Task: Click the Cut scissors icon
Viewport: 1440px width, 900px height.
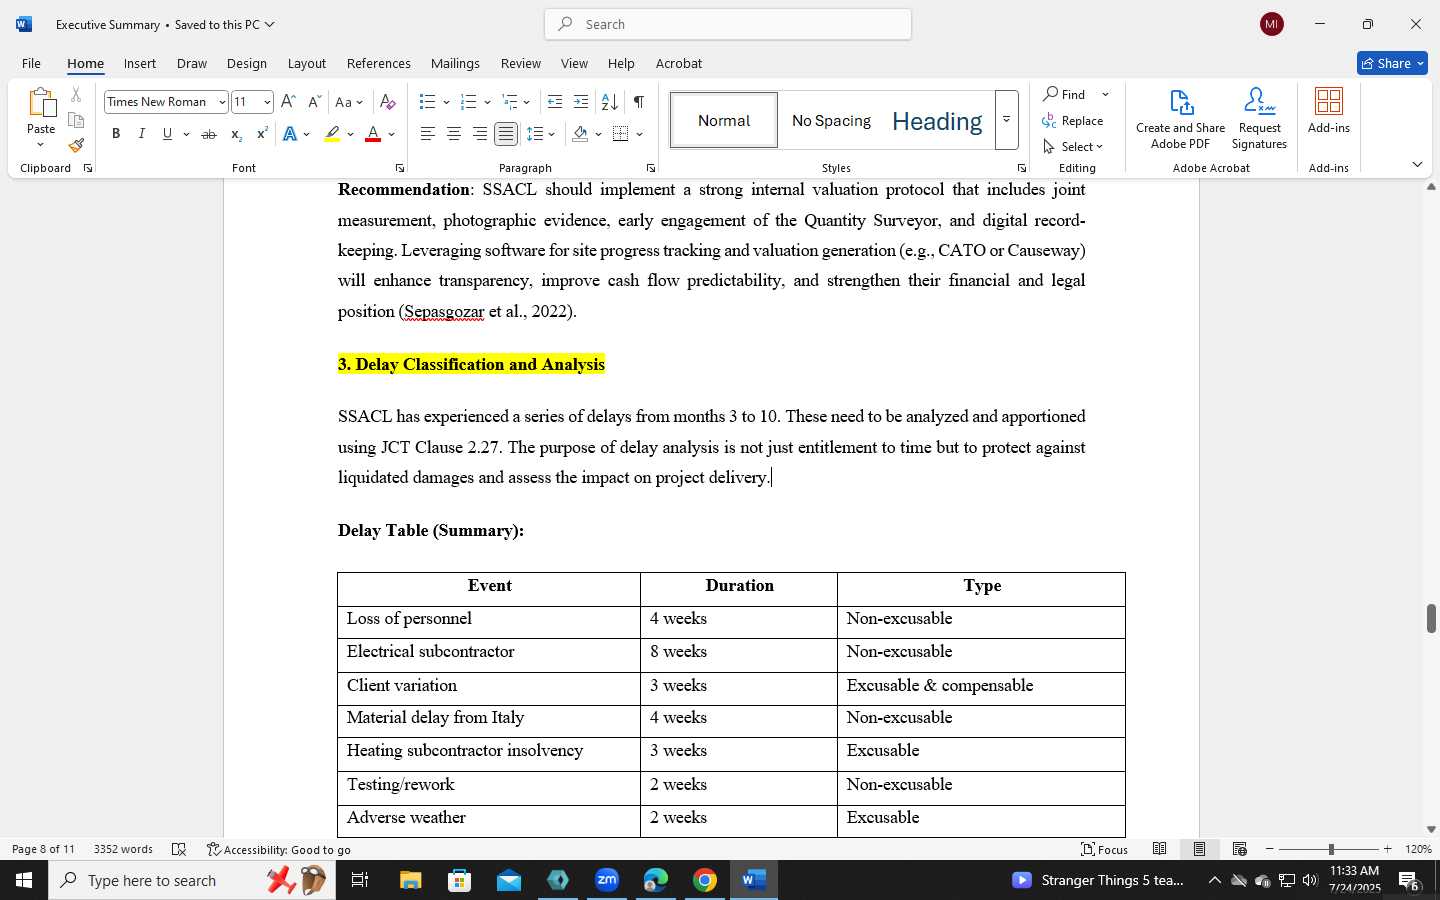Action: point(76,95)
